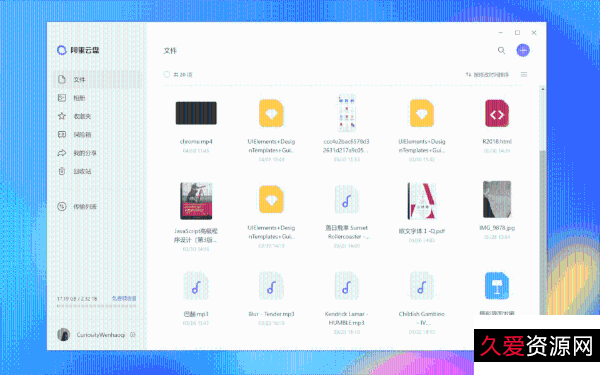Select the 巴赫.mp3 audio icon
Viewport: 600px width, 375px height.
coord(196,285)
